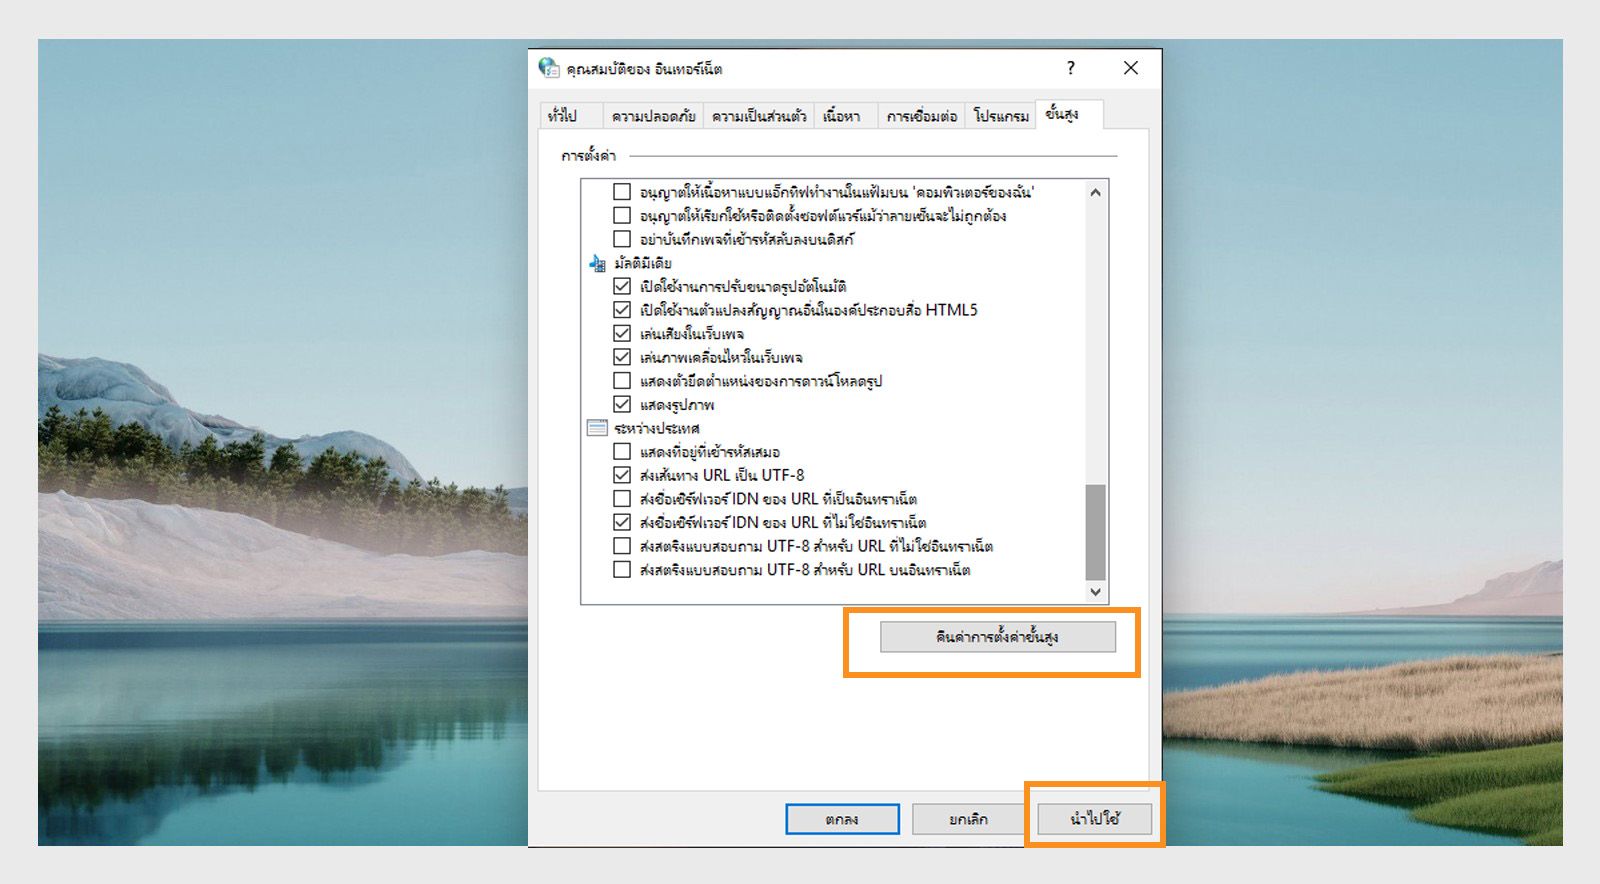
Task: Click the คืนค่าการตั้งค่าขั้นสูง button
Action: pos(998,637)
